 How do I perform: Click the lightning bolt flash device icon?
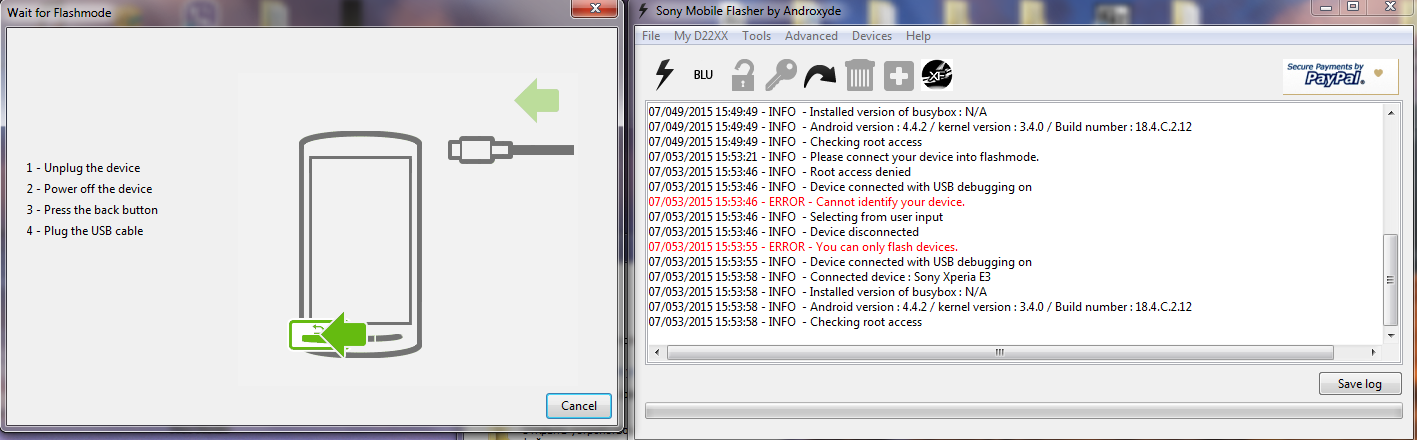click(664, 75)
